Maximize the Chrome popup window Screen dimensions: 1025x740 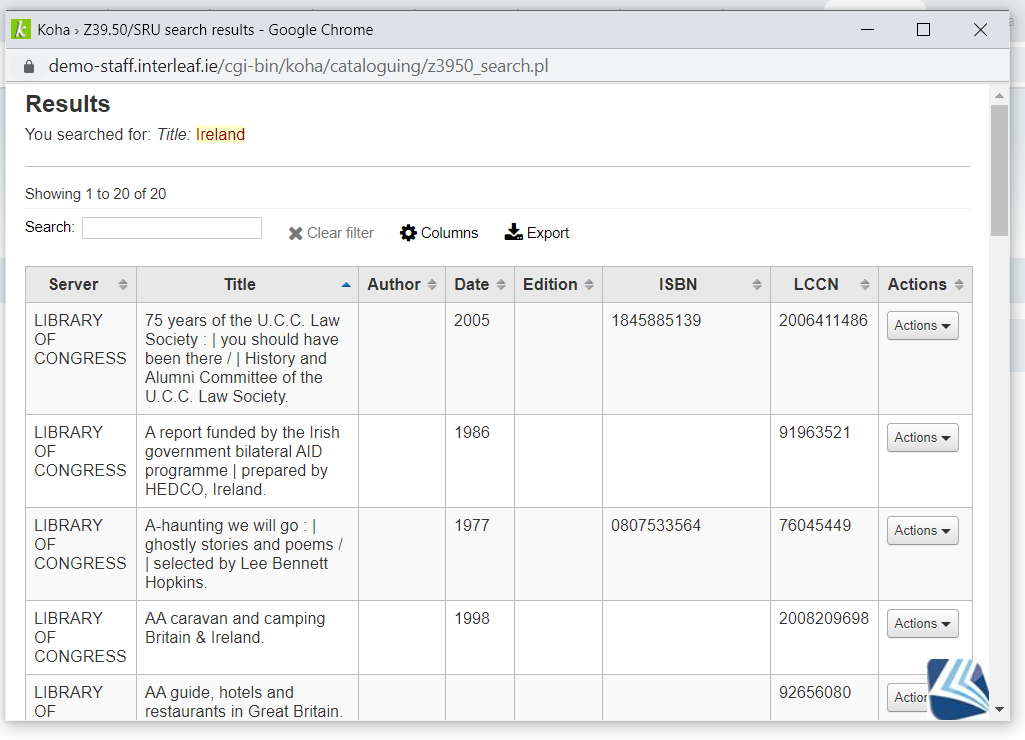coord(923,29)
